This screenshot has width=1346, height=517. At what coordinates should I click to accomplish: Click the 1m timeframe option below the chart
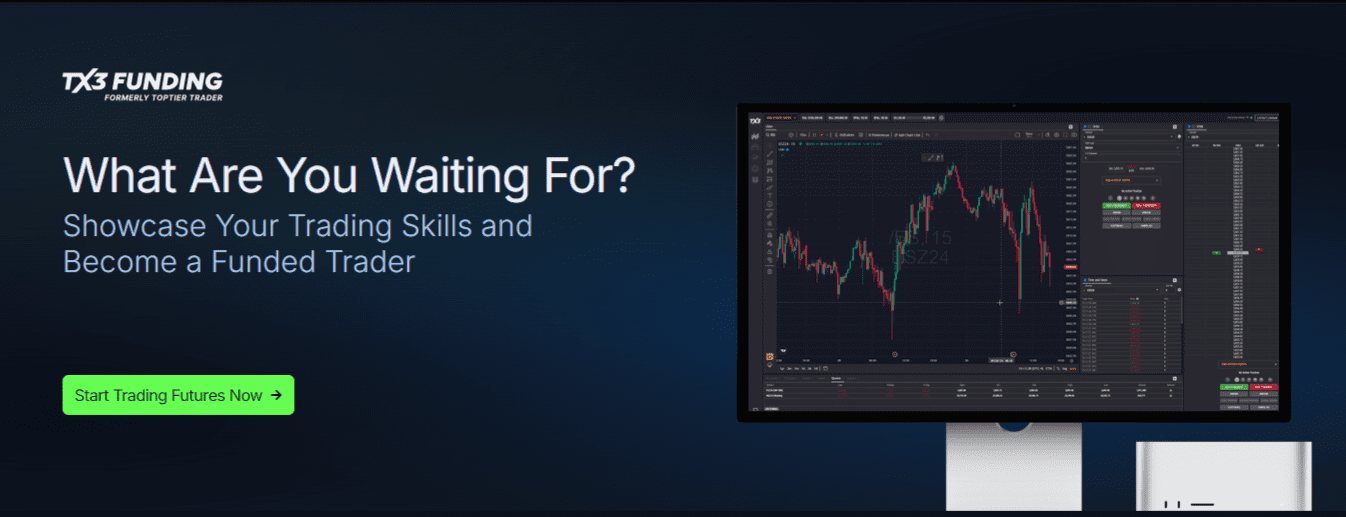(x=783, y=369)
